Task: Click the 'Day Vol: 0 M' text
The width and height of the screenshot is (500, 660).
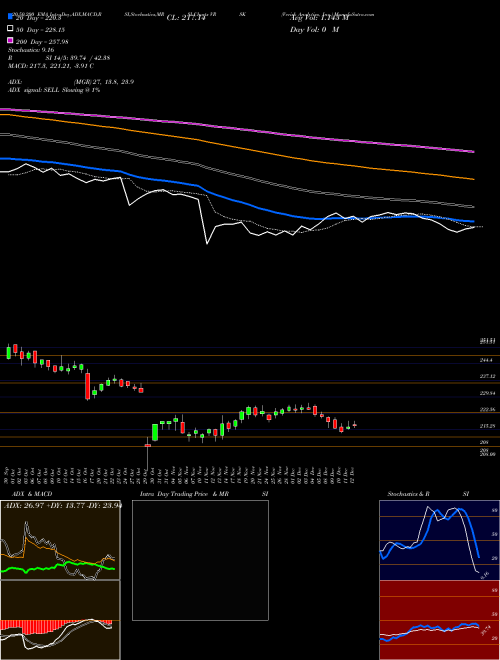Action: tap(314, 30)
